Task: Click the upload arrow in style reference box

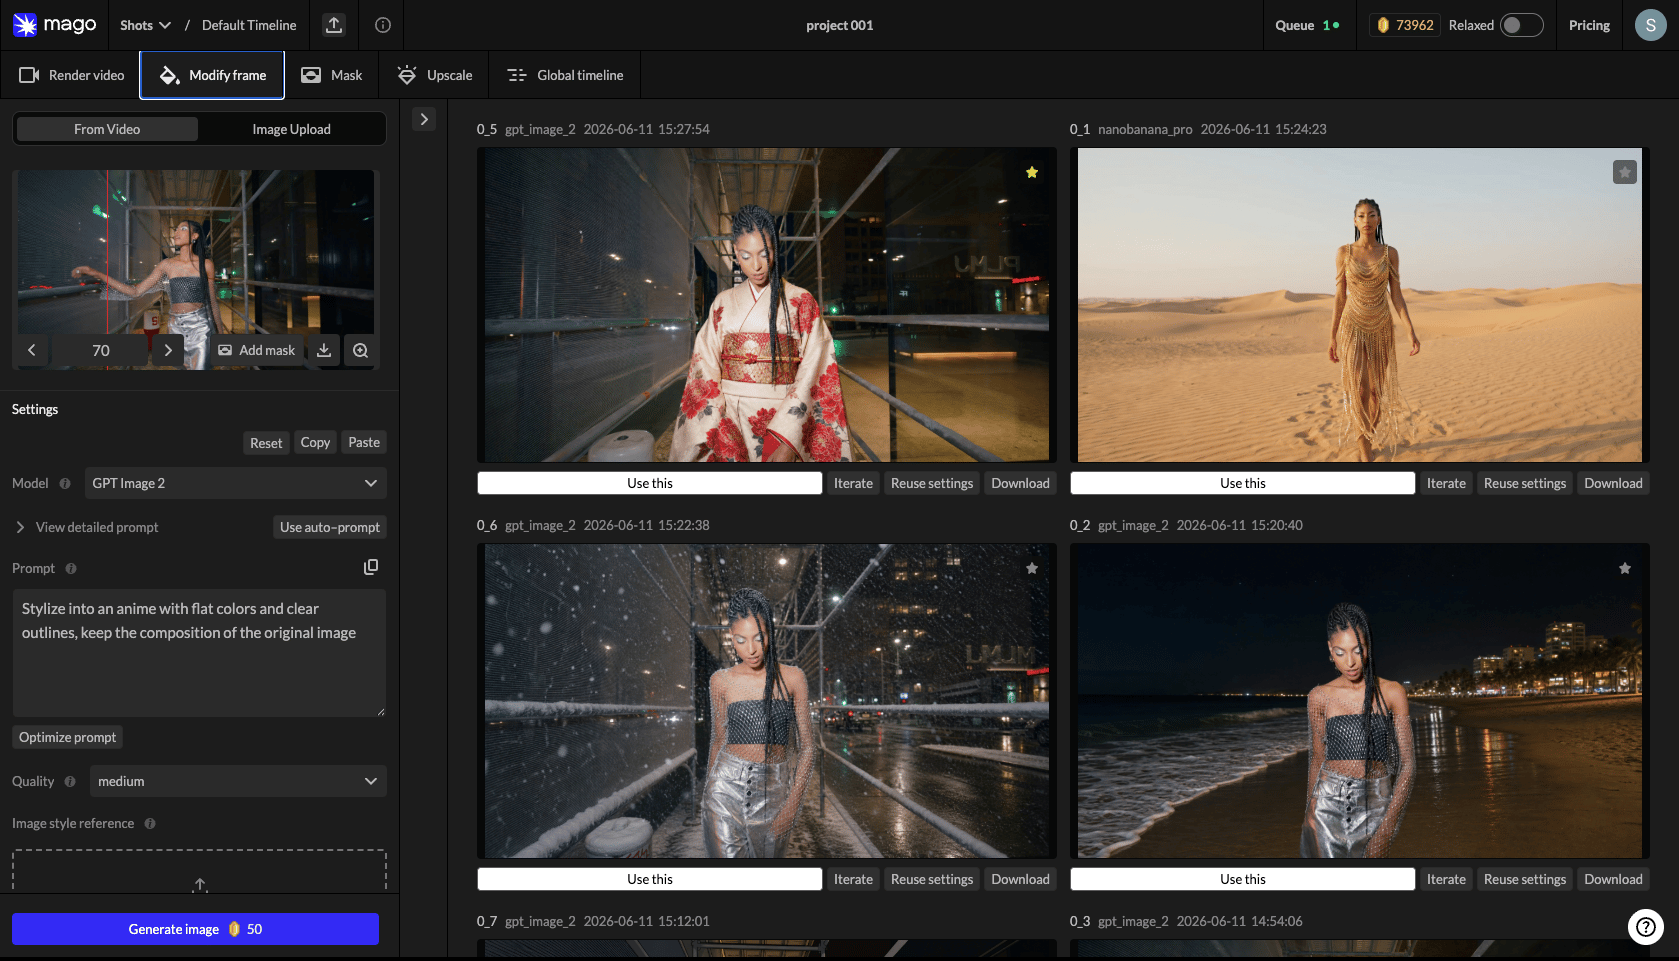Action: tap(200, 884)
